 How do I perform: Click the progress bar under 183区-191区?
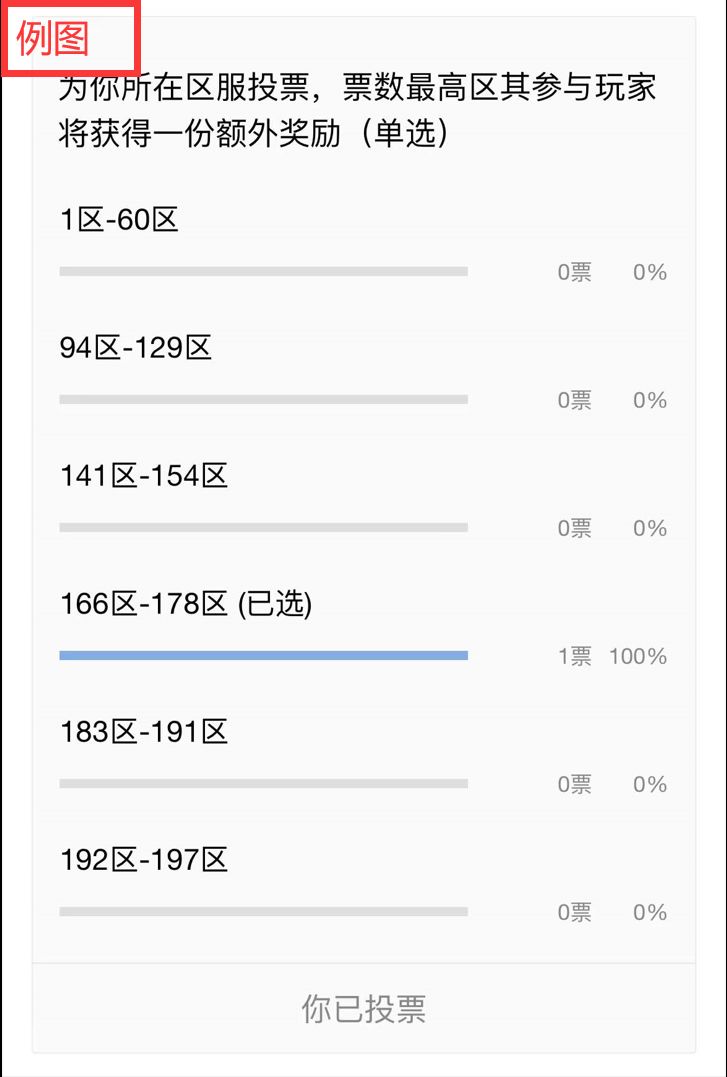click(x=263, y=784)
